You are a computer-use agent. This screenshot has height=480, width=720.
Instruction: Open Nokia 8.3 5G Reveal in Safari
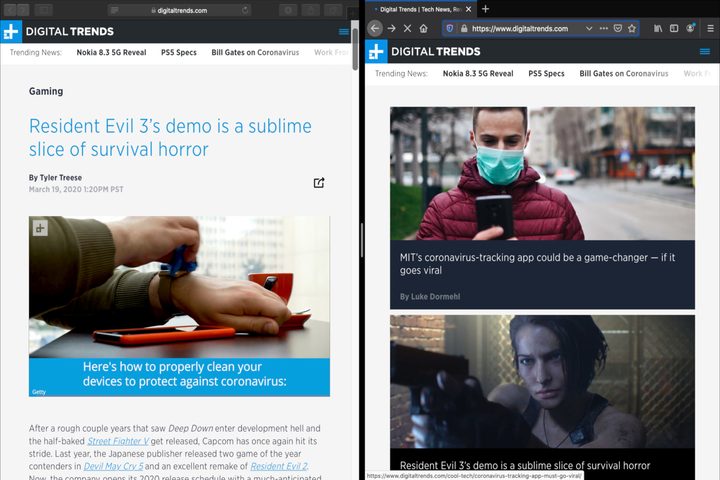[112, 52]
